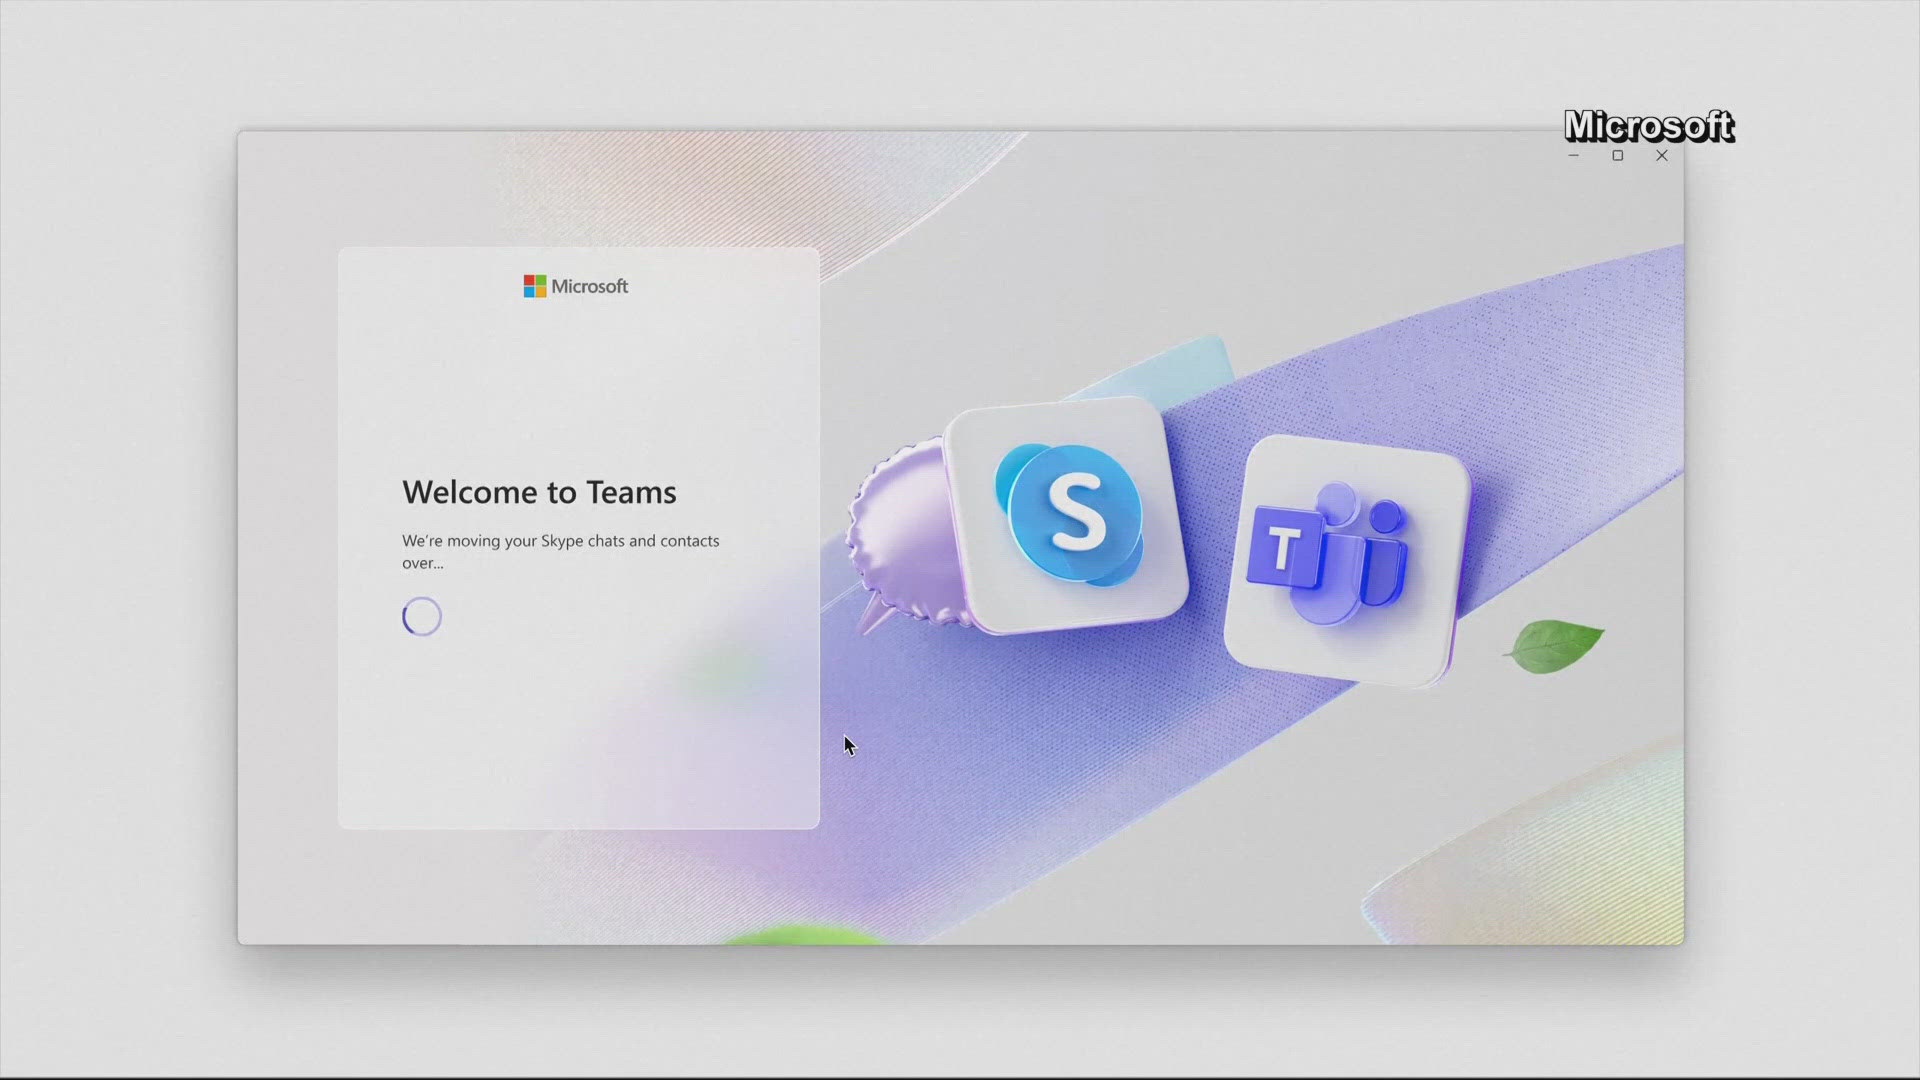Click the "Welcome to Teams" heading

pos(539,492)
